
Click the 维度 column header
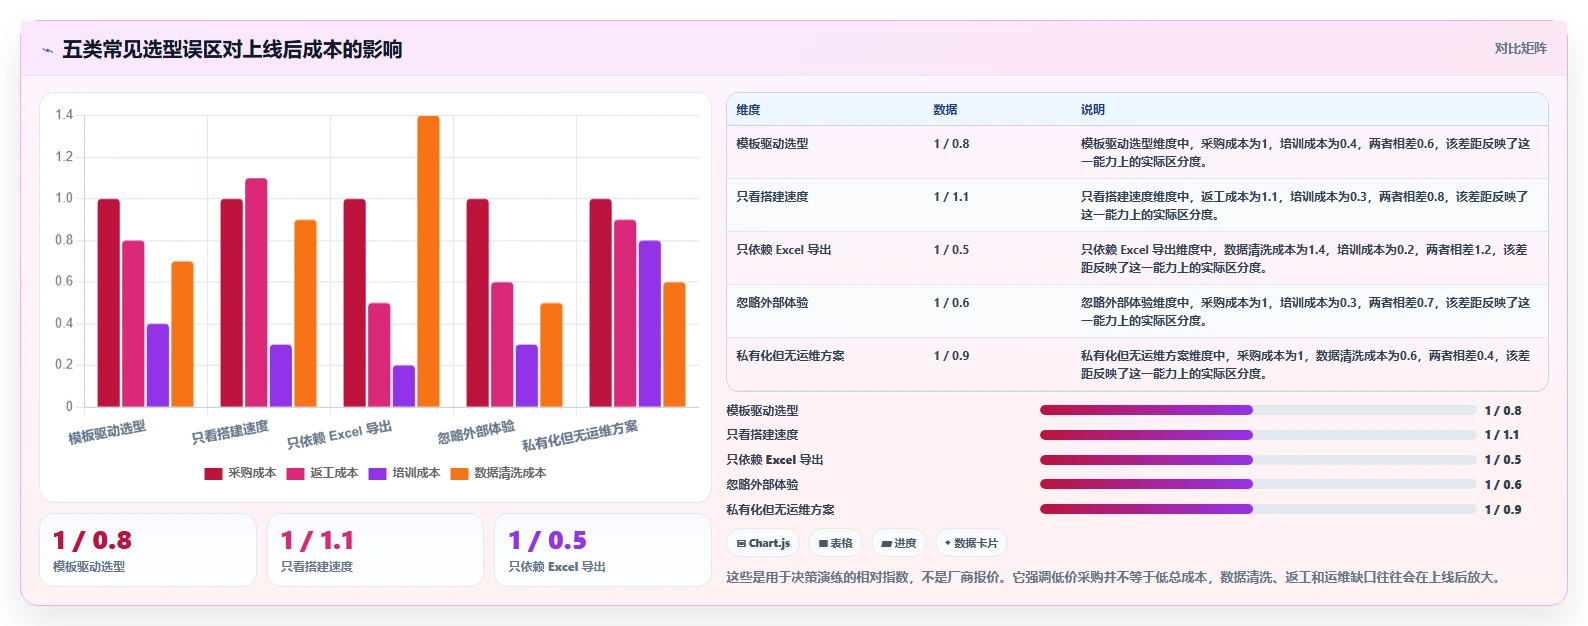click(748, 110)
